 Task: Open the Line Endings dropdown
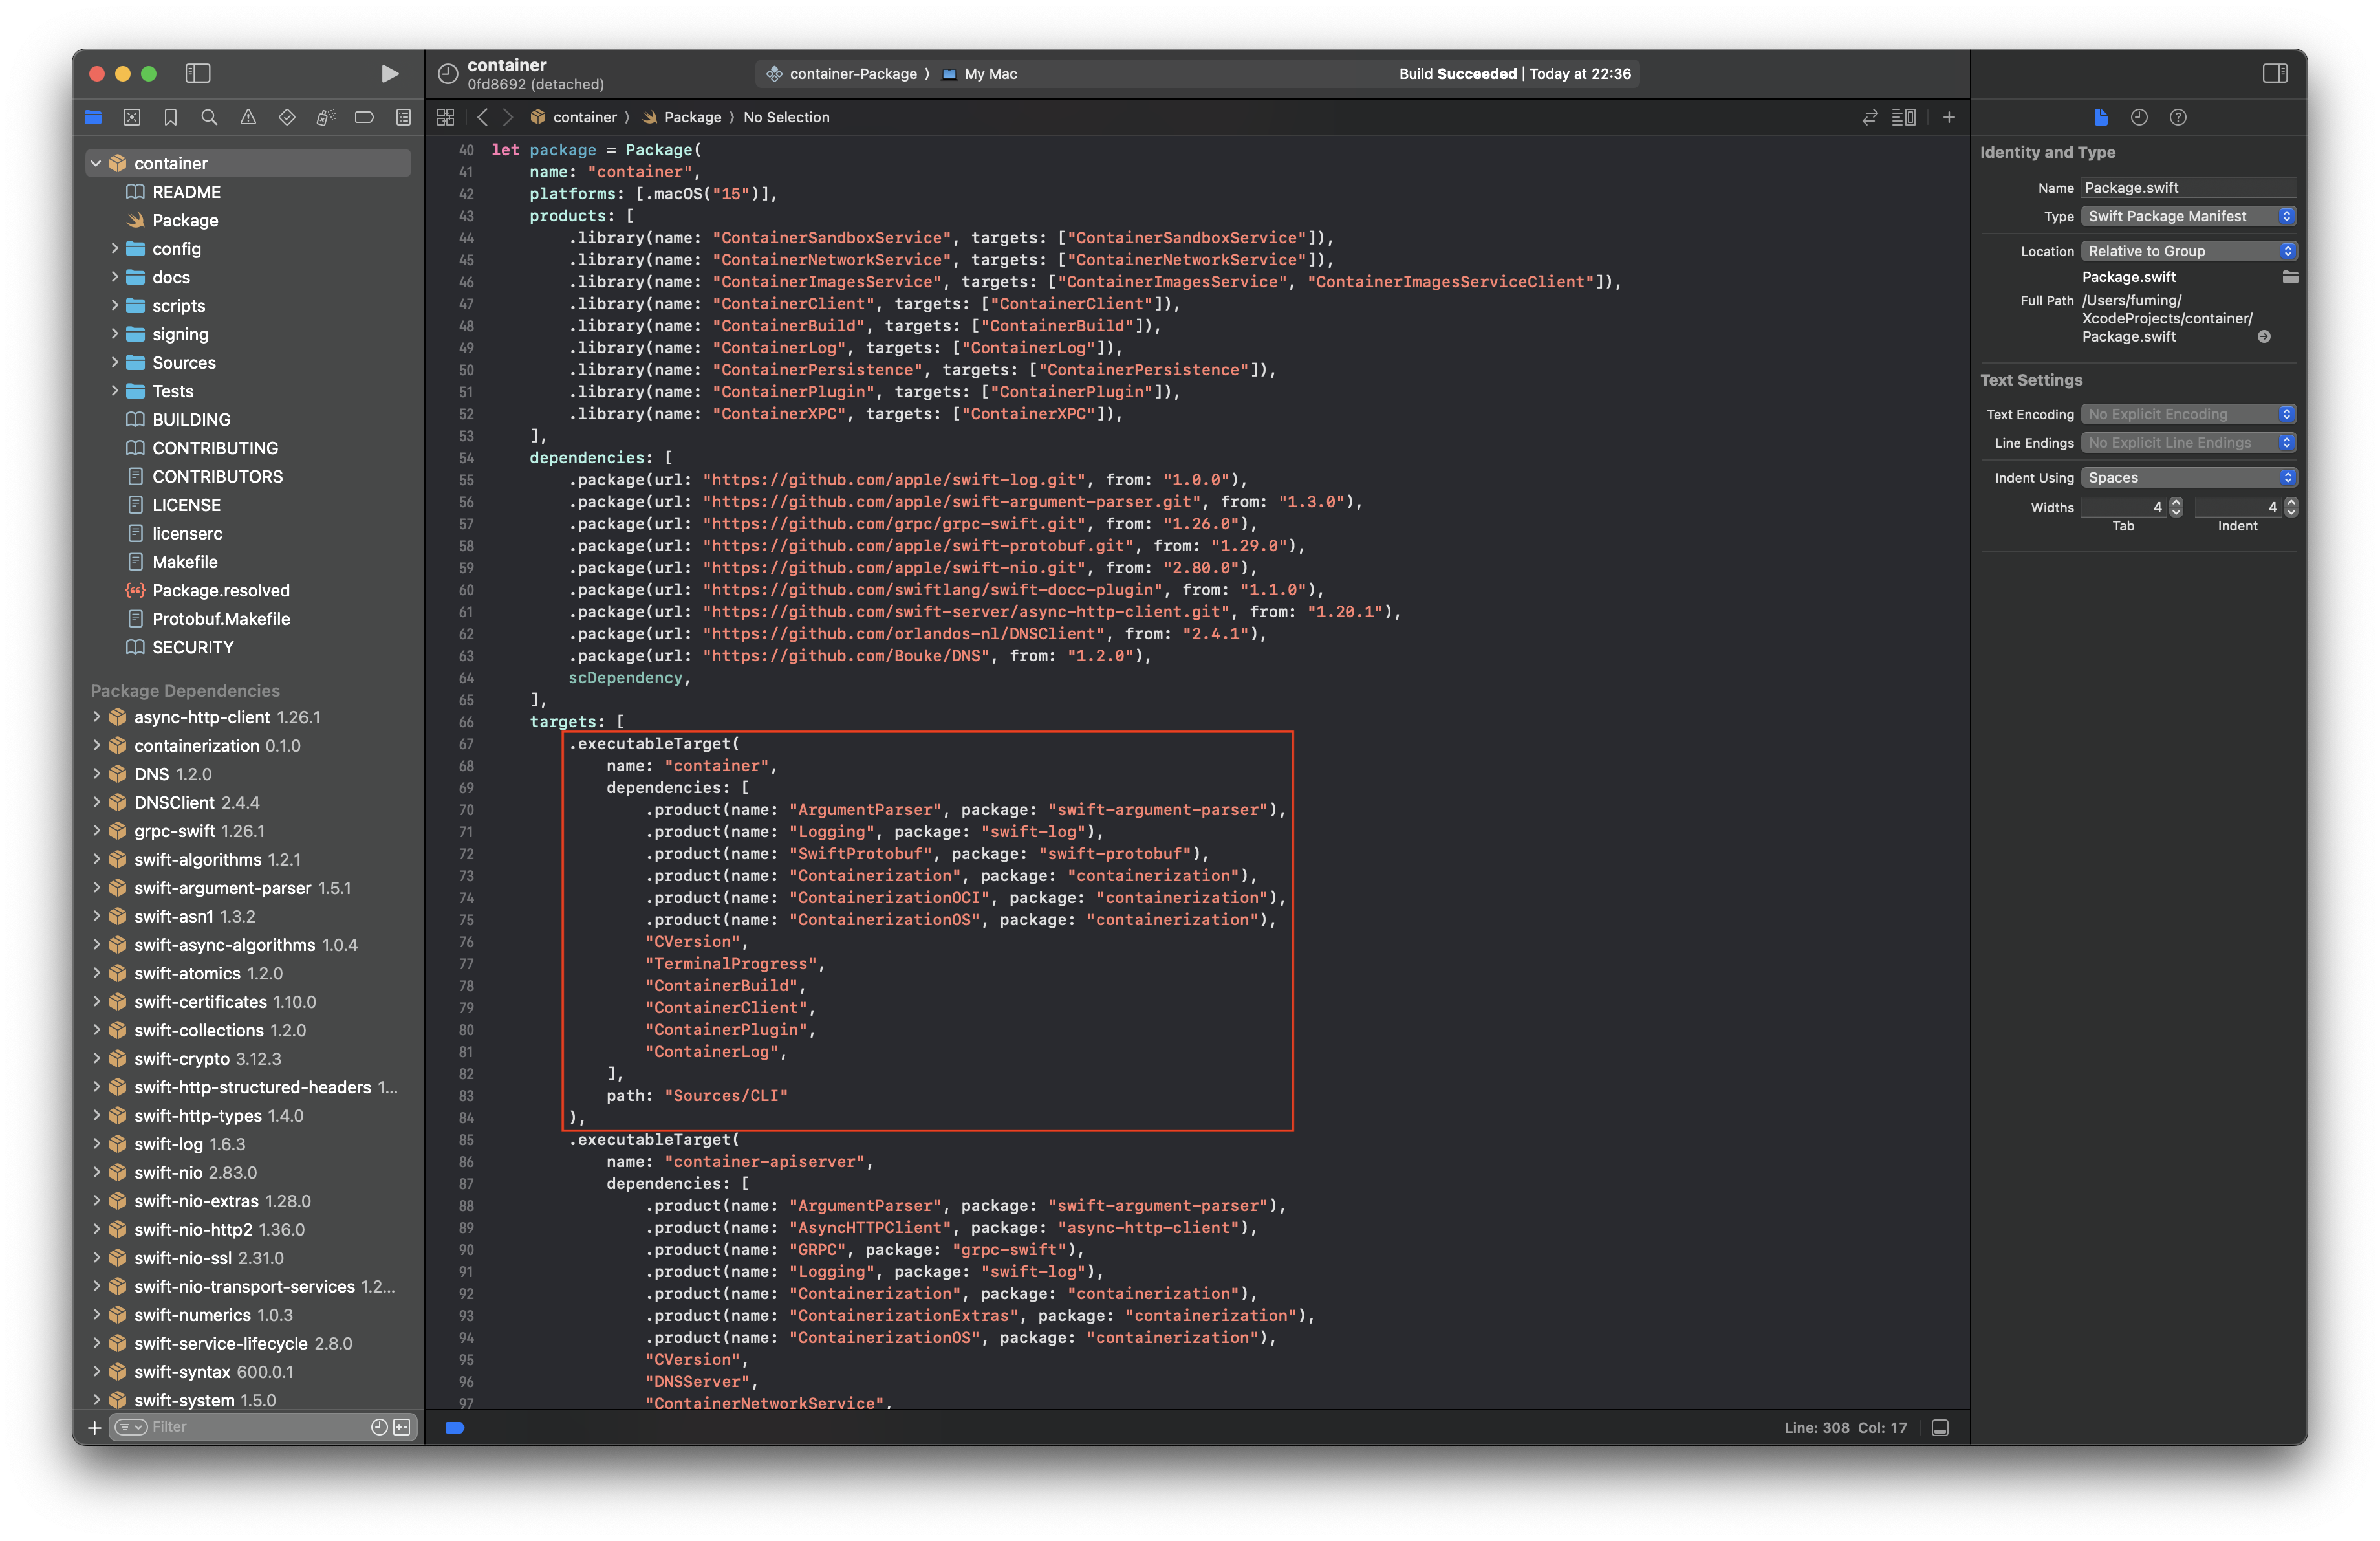2189,443
